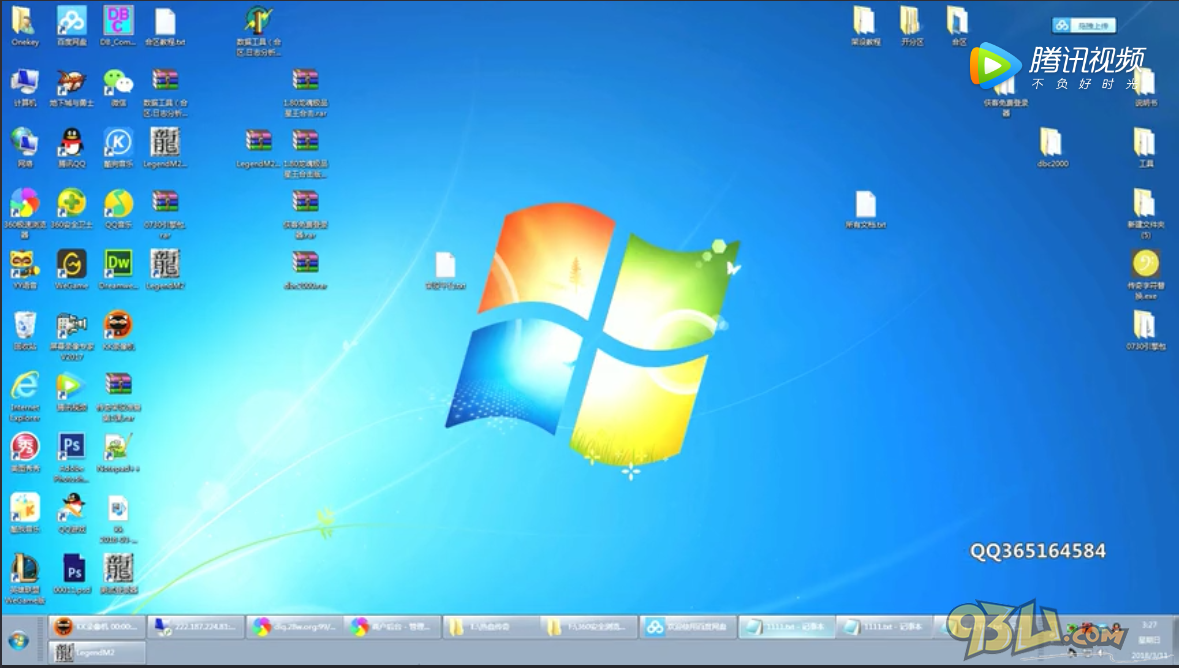Open the 腾讯视频 desktop shortcut
1179x668 pixels.
click(71, 392)
